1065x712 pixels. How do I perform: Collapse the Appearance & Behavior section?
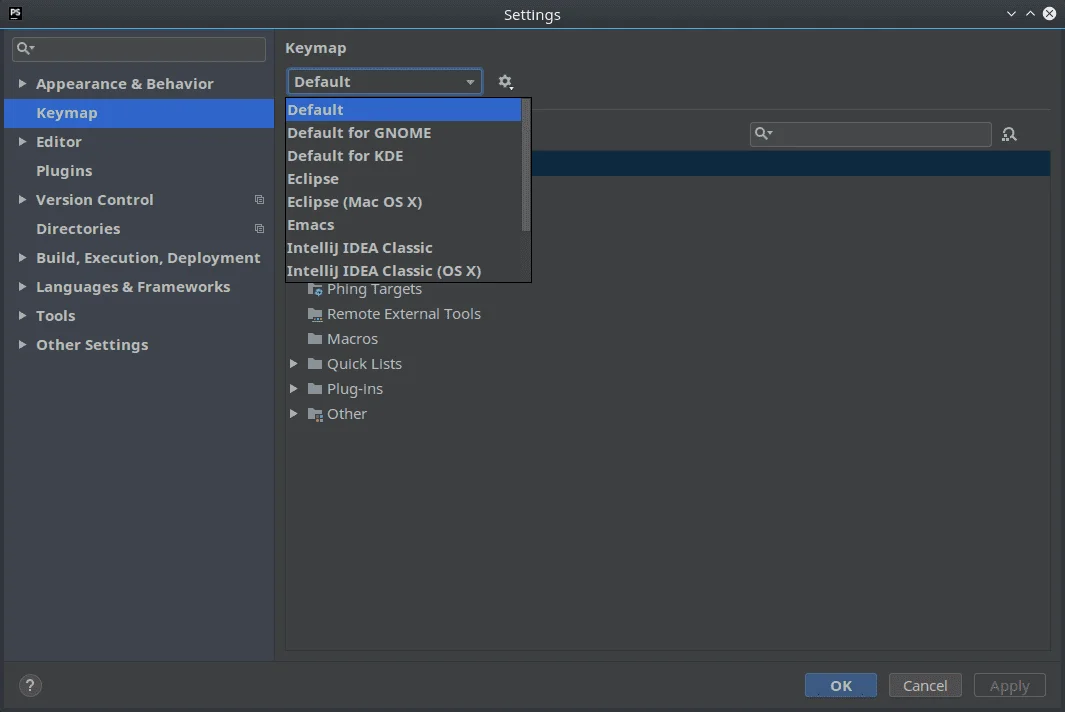pos(23,84)
